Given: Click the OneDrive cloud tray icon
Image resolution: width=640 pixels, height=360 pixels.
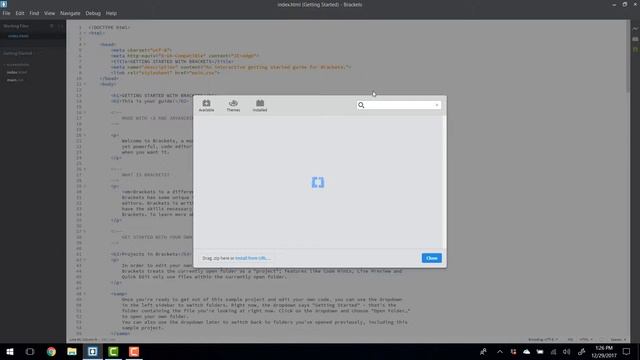Looking at the screenshot, I should point(527,351).
